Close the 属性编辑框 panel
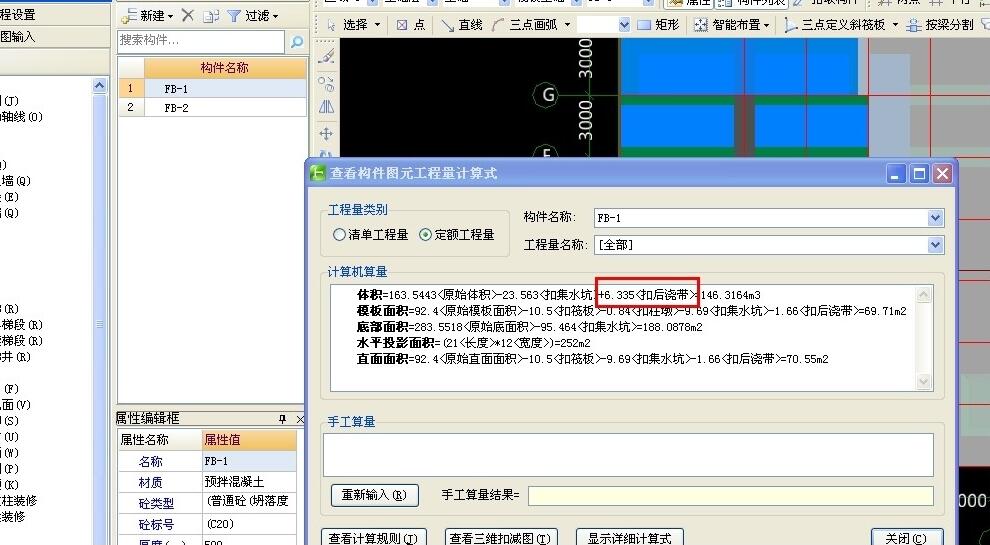The image size is (990, 545). [300, 419]
